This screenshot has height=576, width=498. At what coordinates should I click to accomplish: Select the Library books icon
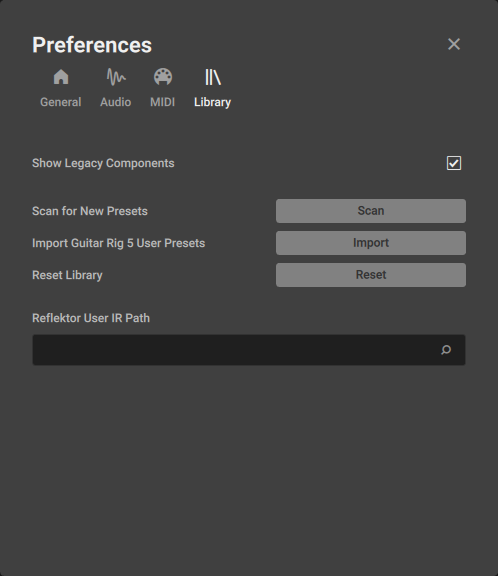point(213,77)
